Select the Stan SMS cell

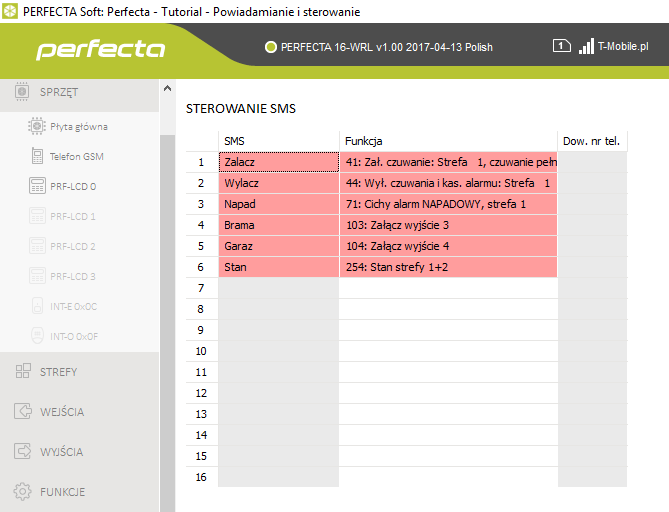pyautogui.click(x=279, y=267)
